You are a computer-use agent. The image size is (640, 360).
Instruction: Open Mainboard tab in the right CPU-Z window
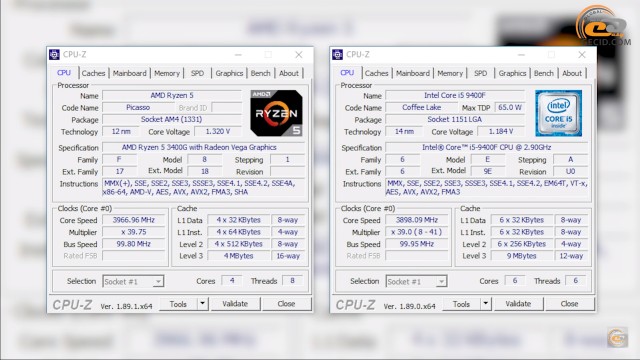[413, 73]
